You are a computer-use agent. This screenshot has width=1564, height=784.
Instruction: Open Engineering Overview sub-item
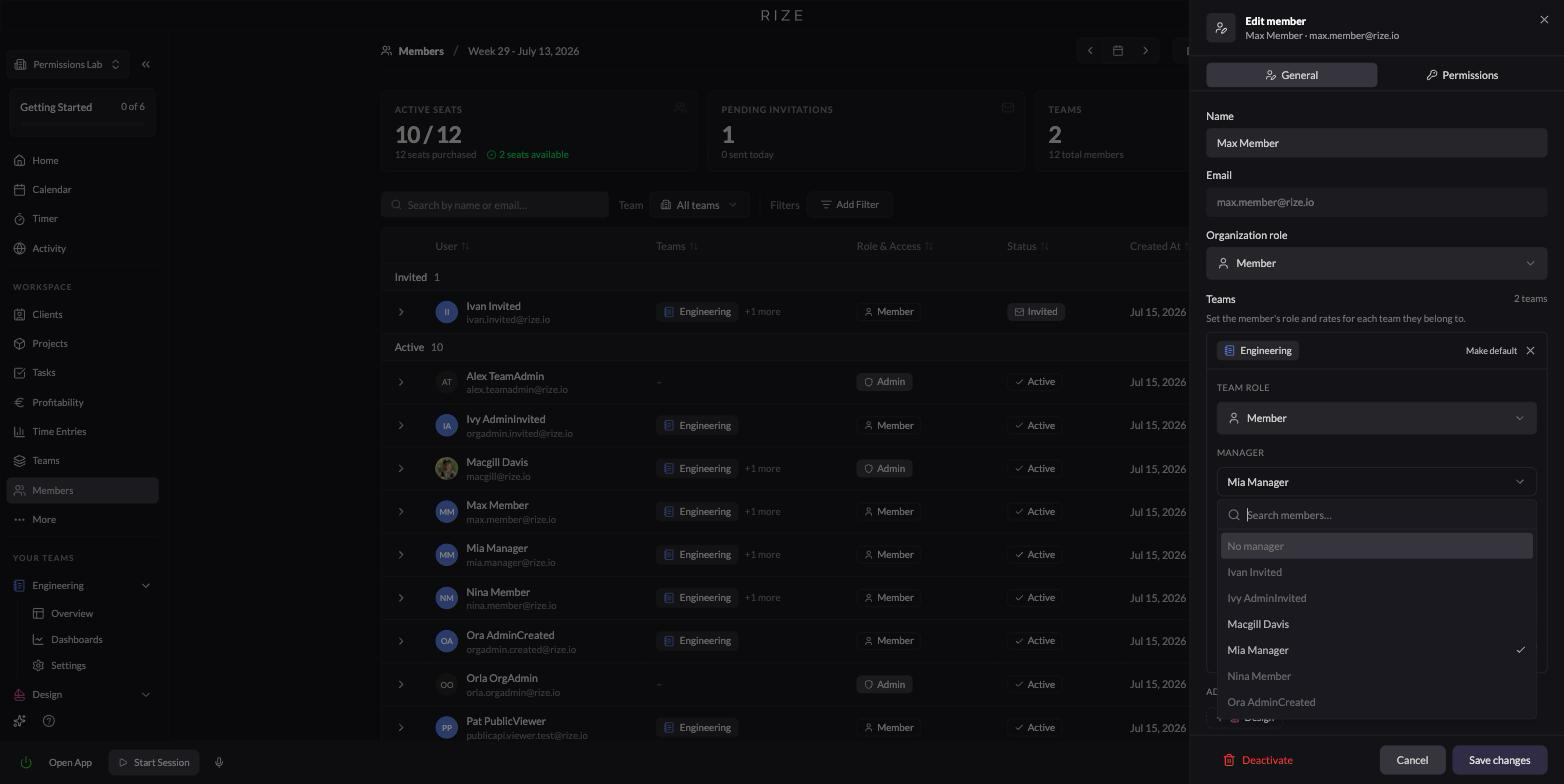click(91, 613)
